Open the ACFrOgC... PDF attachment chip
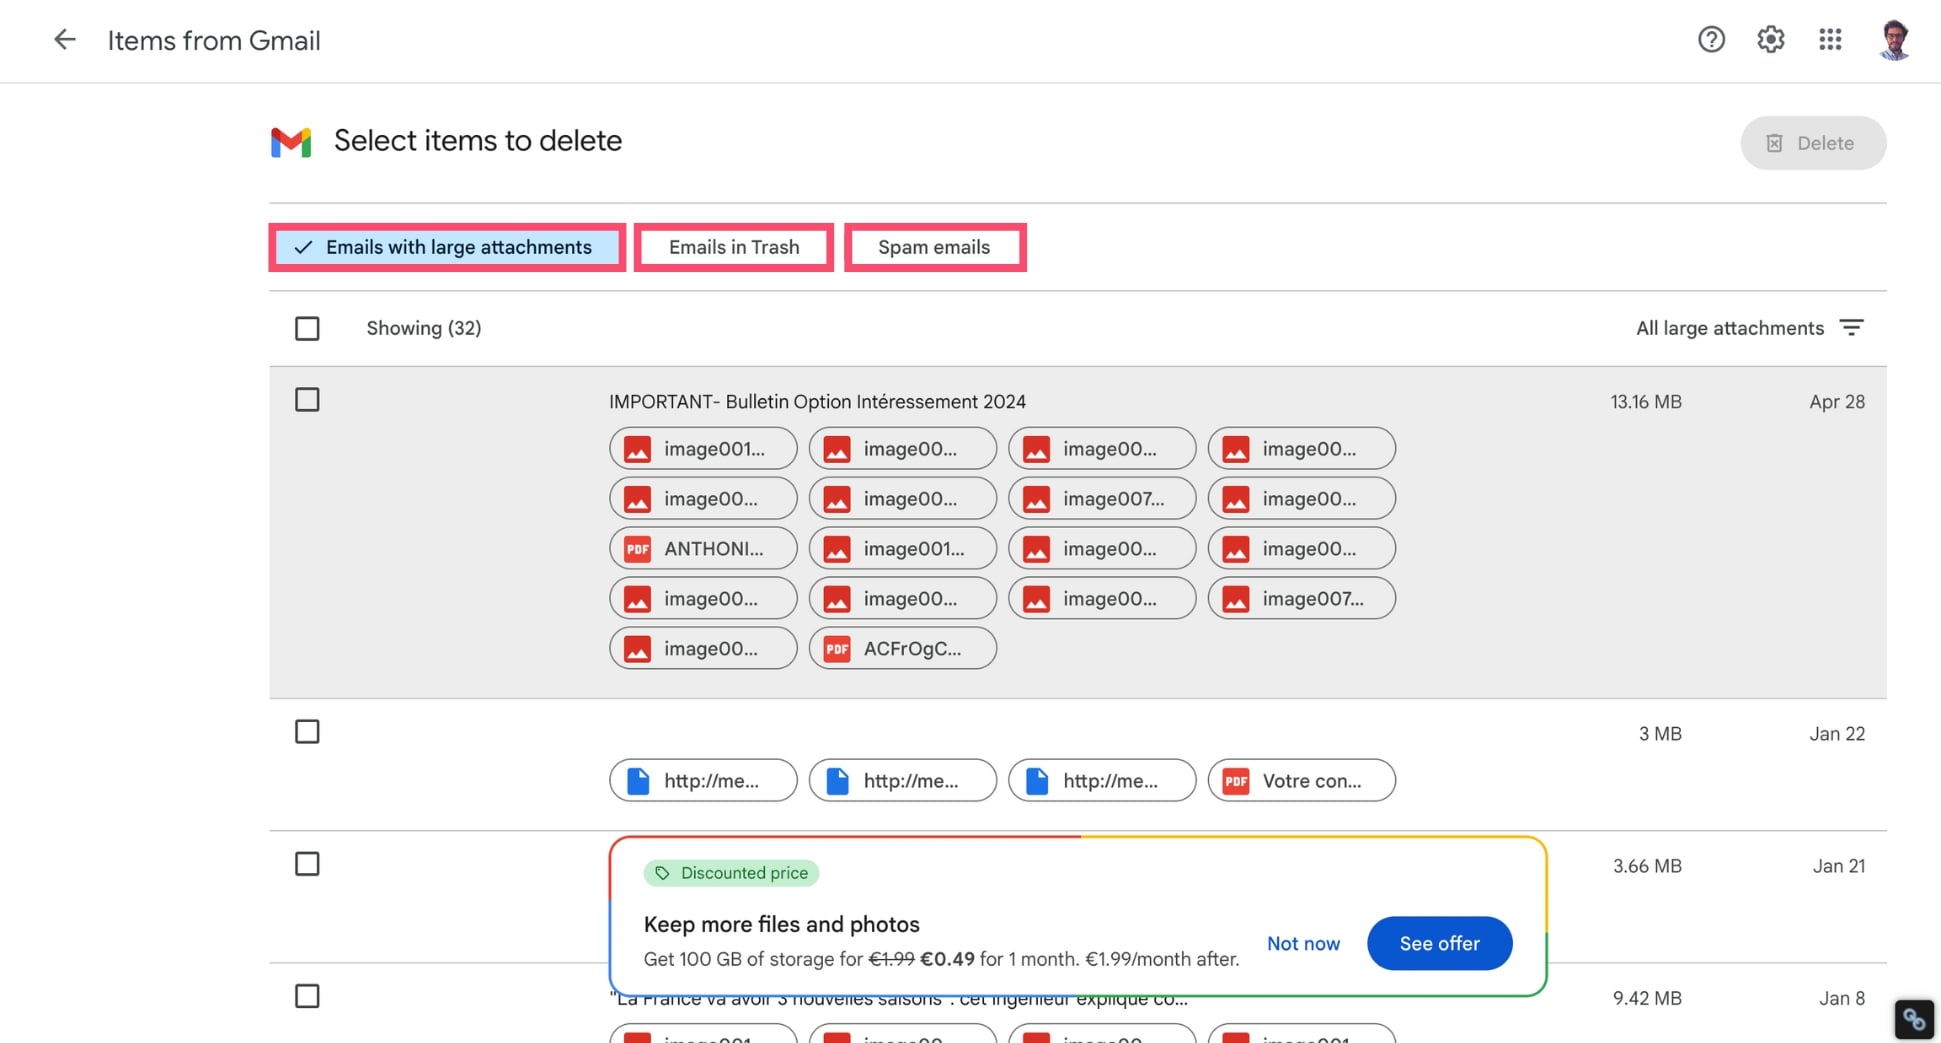 pyautogui.click(x=902, y=648)
